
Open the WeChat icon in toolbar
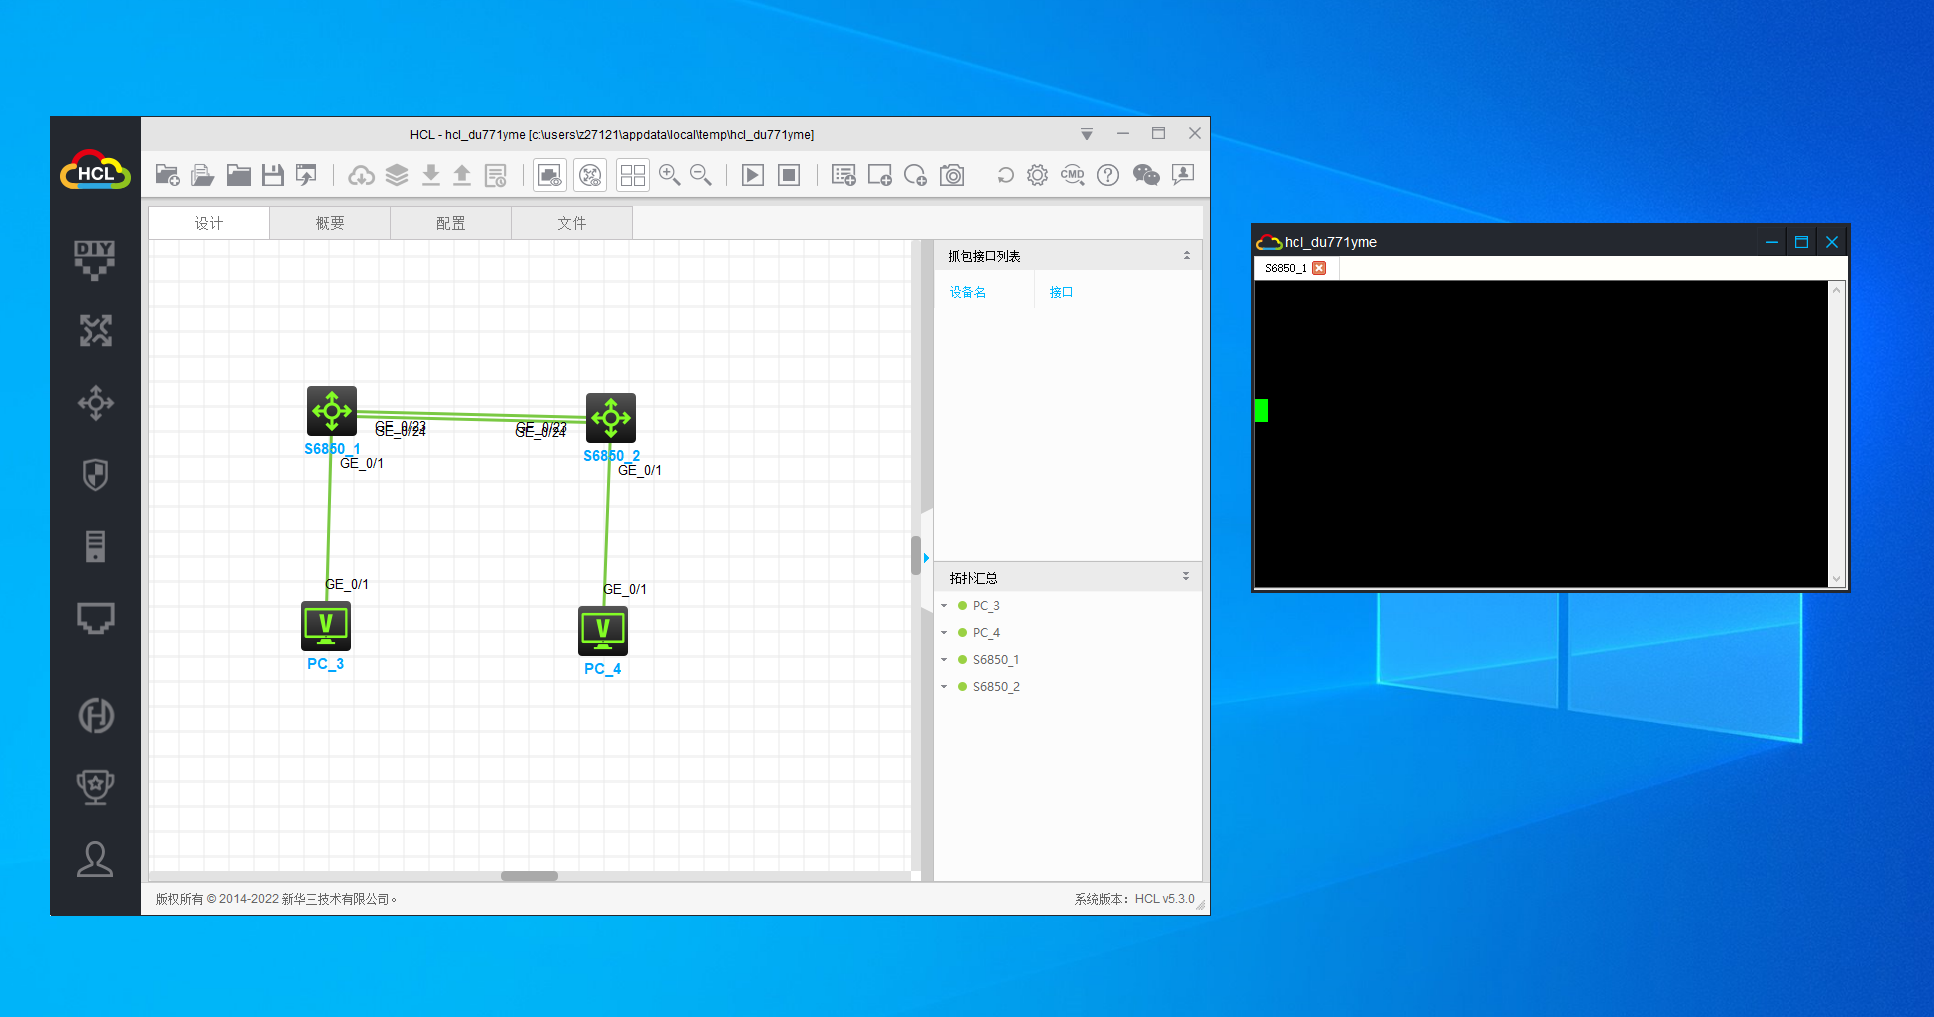(1145, 175)
